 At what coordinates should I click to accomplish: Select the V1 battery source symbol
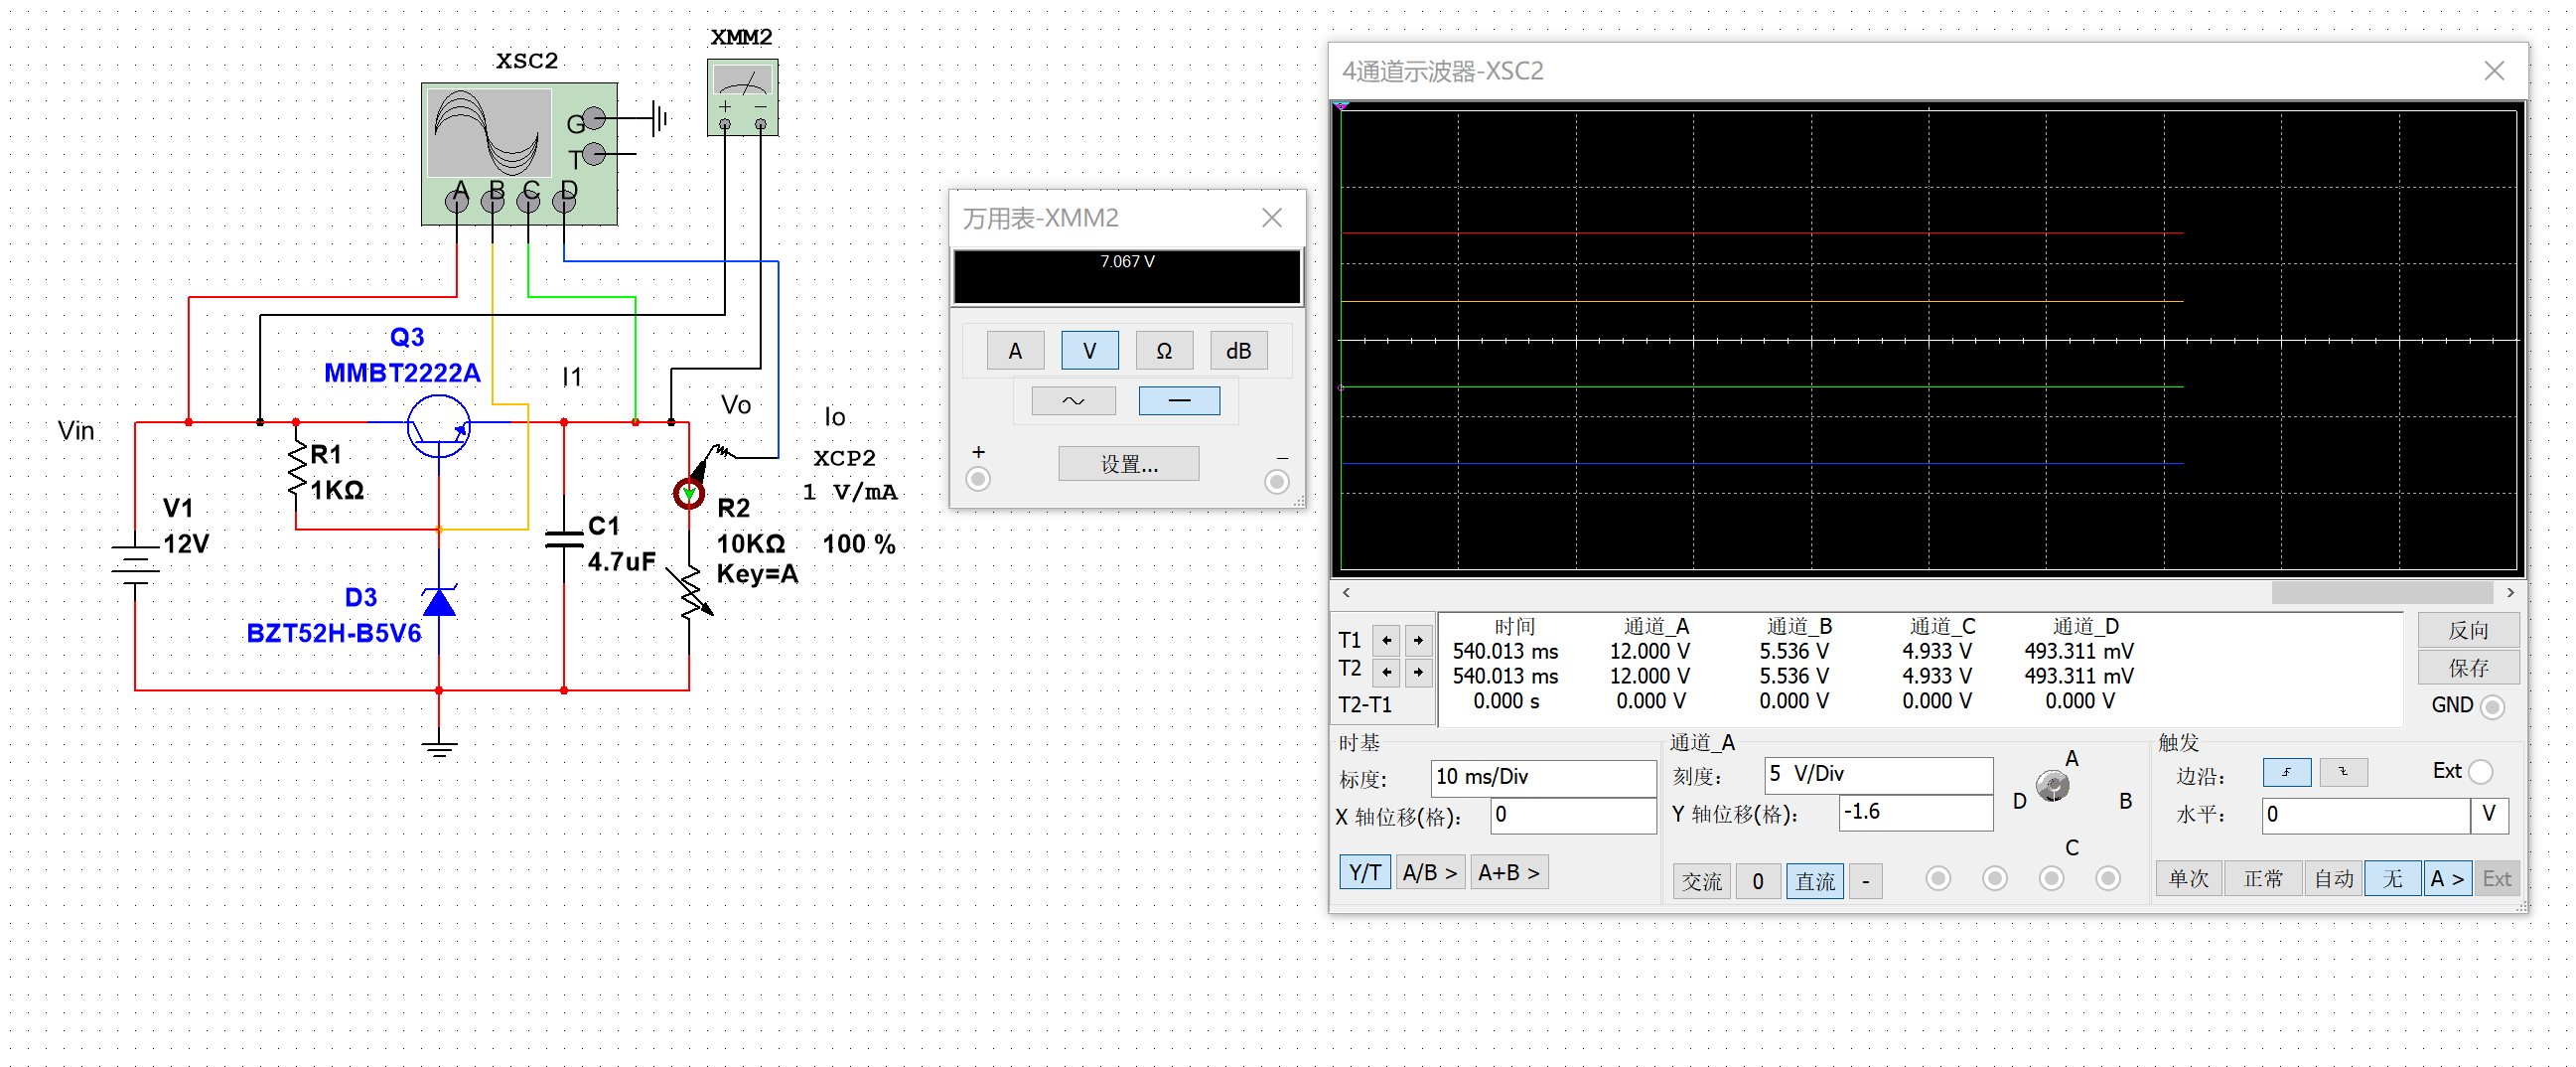click(x=135, y=563)
